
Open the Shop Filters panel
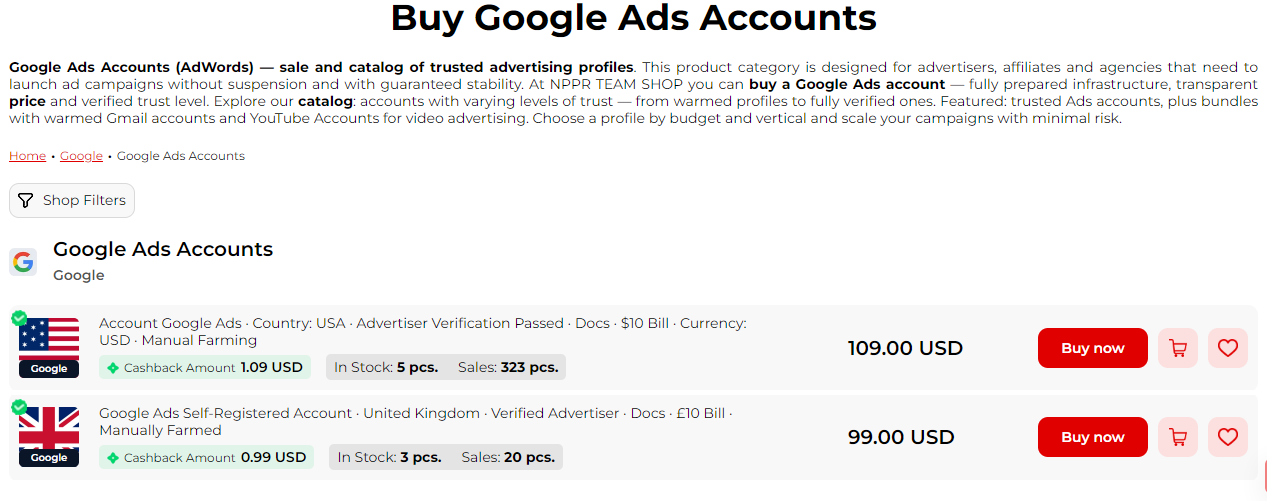point(72,200)
